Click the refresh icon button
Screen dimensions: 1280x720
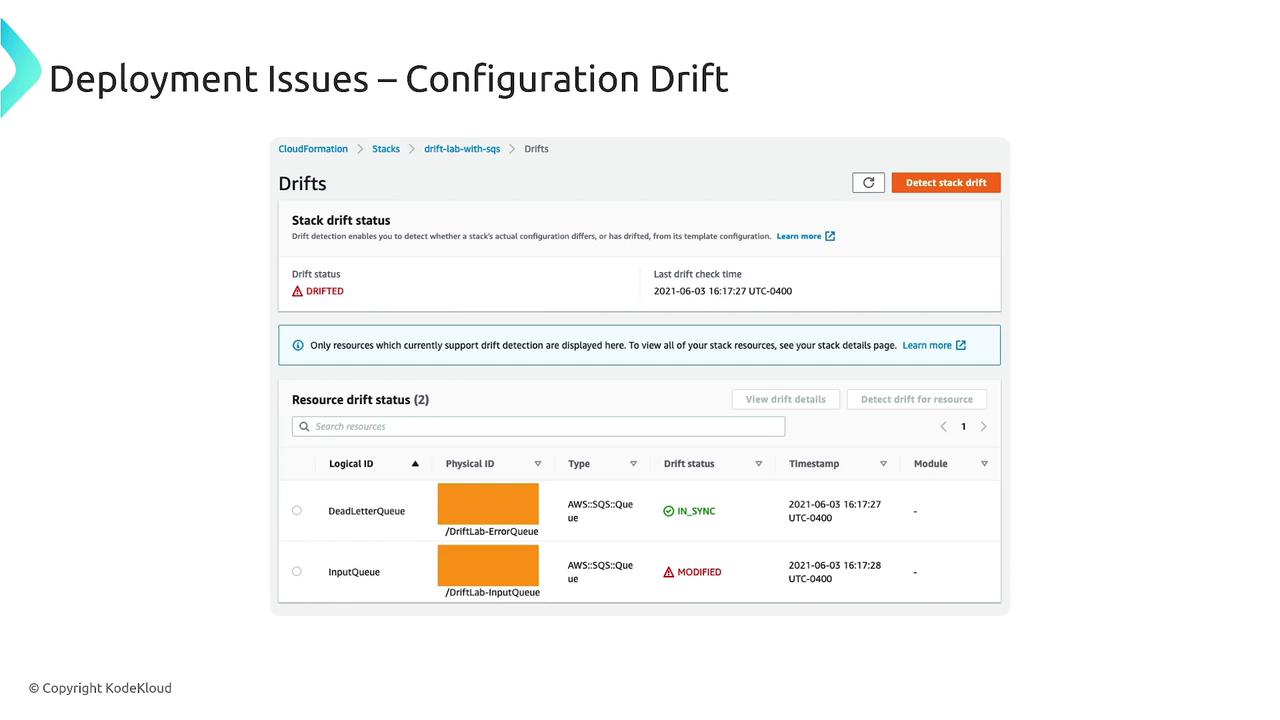click(x=868, y=183)
